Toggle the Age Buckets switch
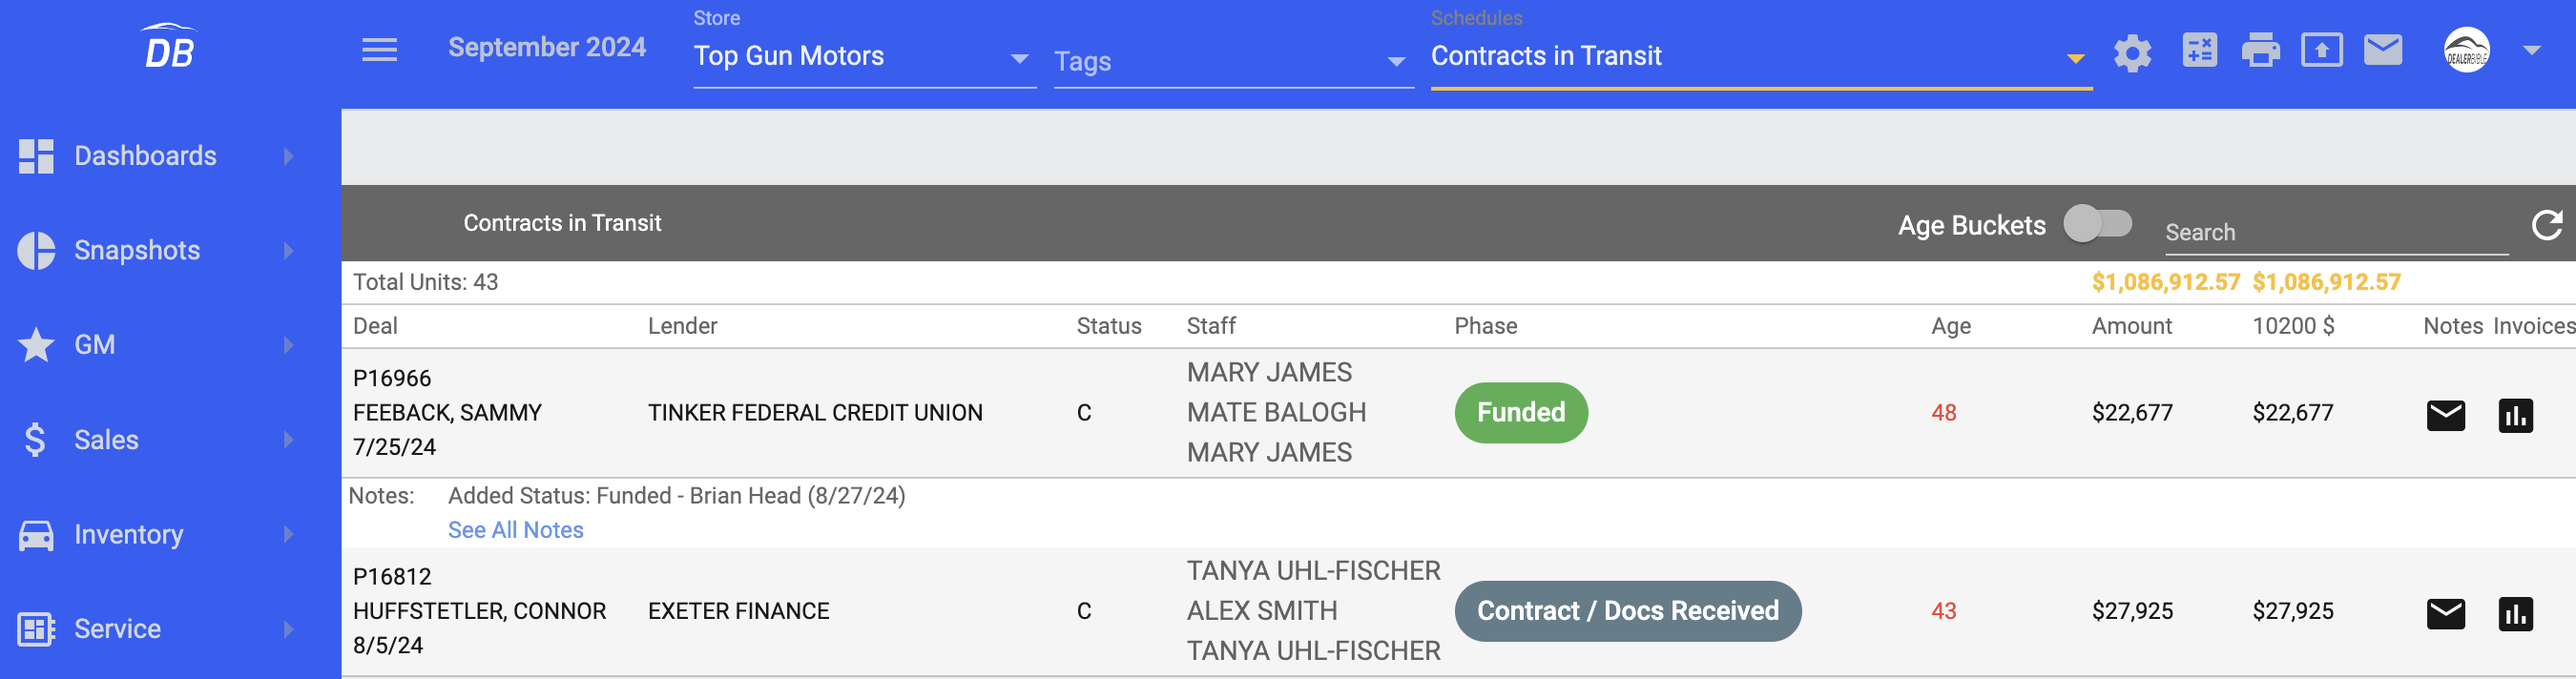Screen dimensions: 2576x679 [2098, 223]
